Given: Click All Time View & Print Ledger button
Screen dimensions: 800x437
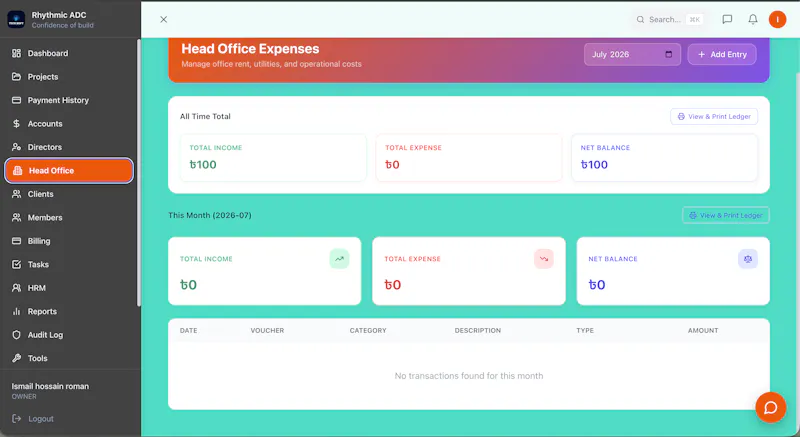Looking at the screenshot, I should pyautogui.click(x=714, y=116).
